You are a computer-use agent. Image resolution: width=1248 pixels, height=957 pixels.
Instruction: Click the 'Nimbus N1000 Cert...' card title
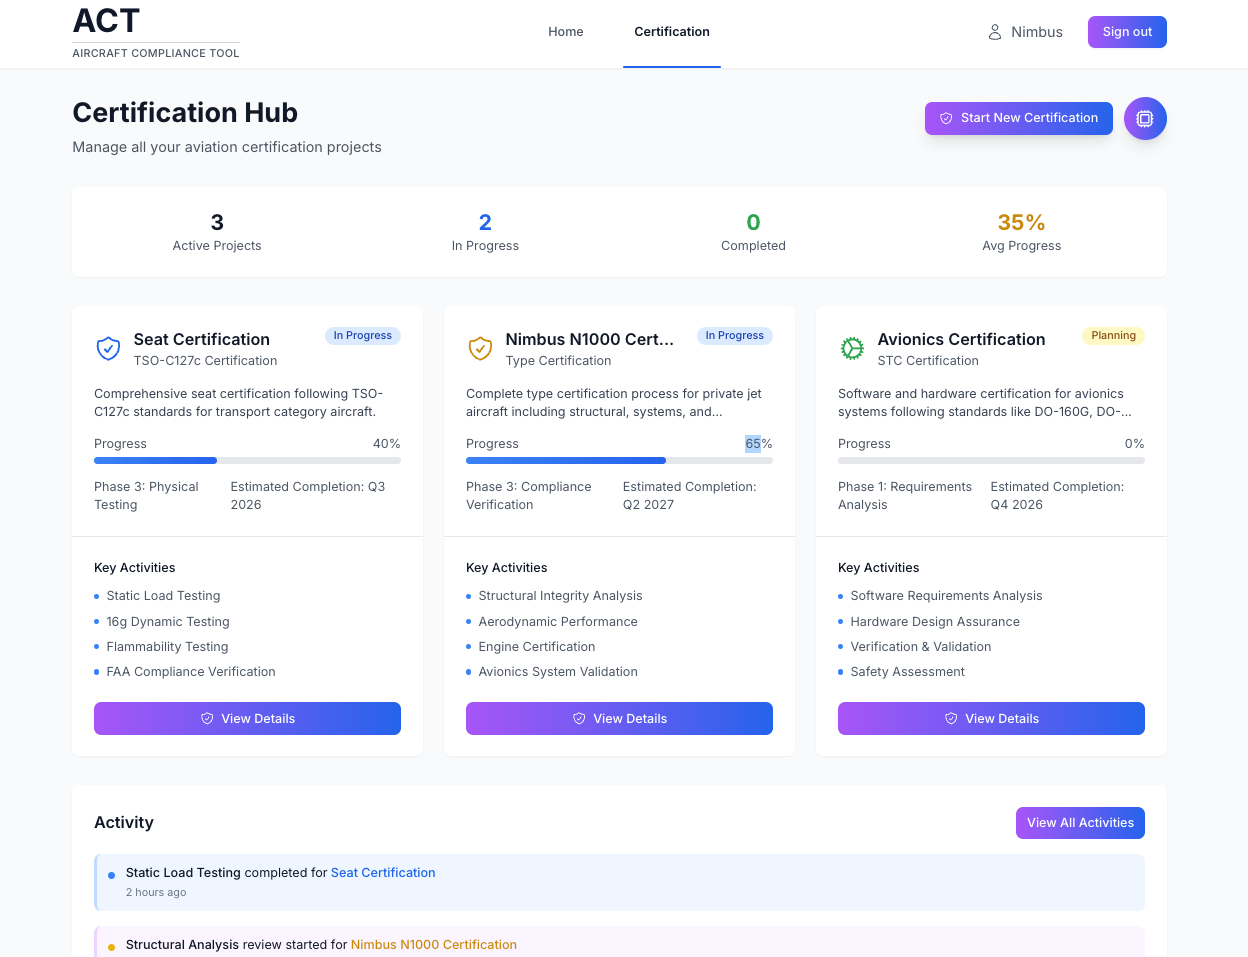(x=590, y=340)
